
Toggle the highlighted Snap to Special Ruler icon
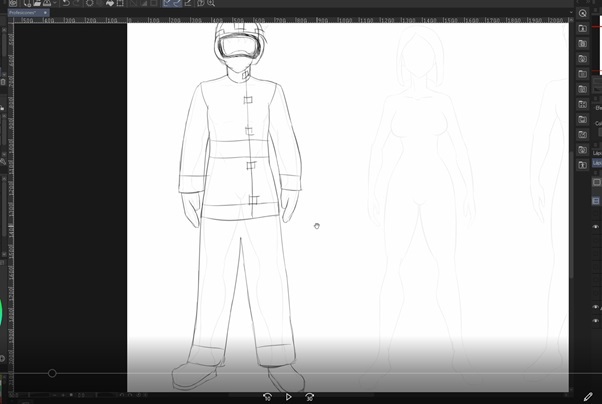point(178,3)
